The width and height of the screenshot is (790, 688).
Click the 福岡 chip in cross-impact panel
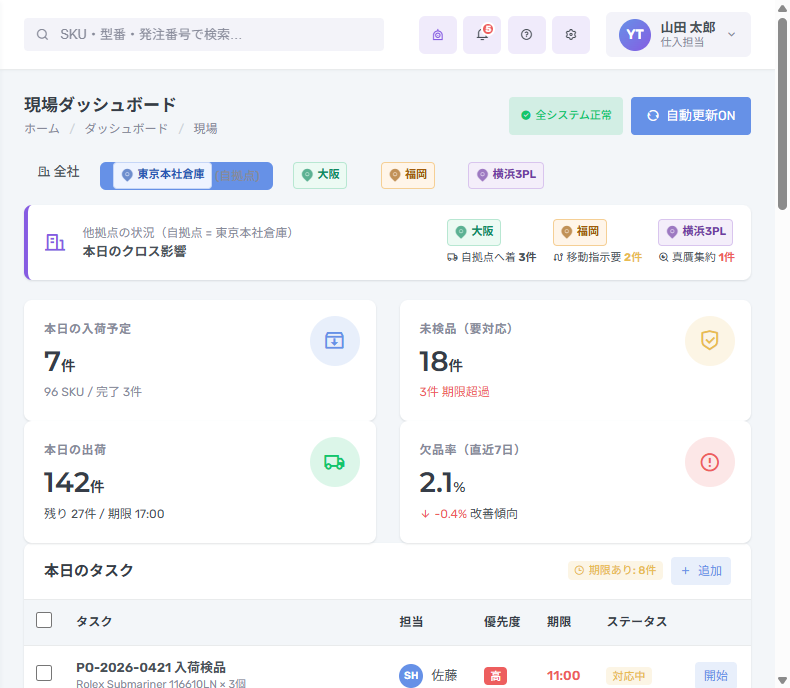pyautogui.click(x=580, y=232)
